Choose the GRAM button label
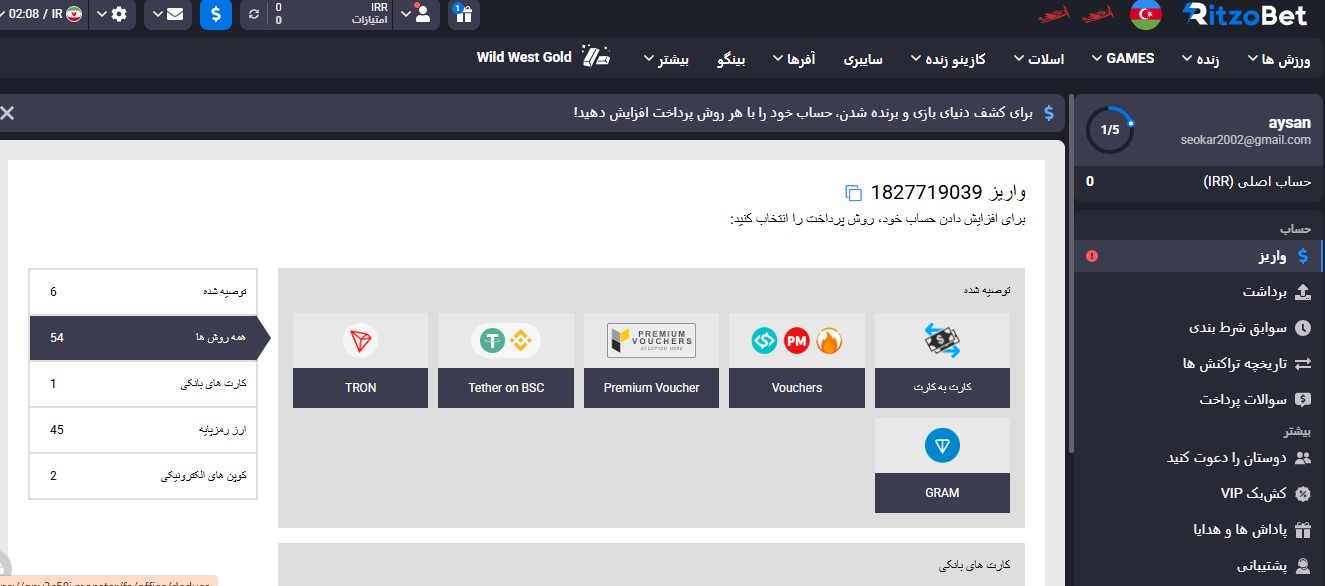Viewport: 1325px width, 586px height. pos(942,493)
